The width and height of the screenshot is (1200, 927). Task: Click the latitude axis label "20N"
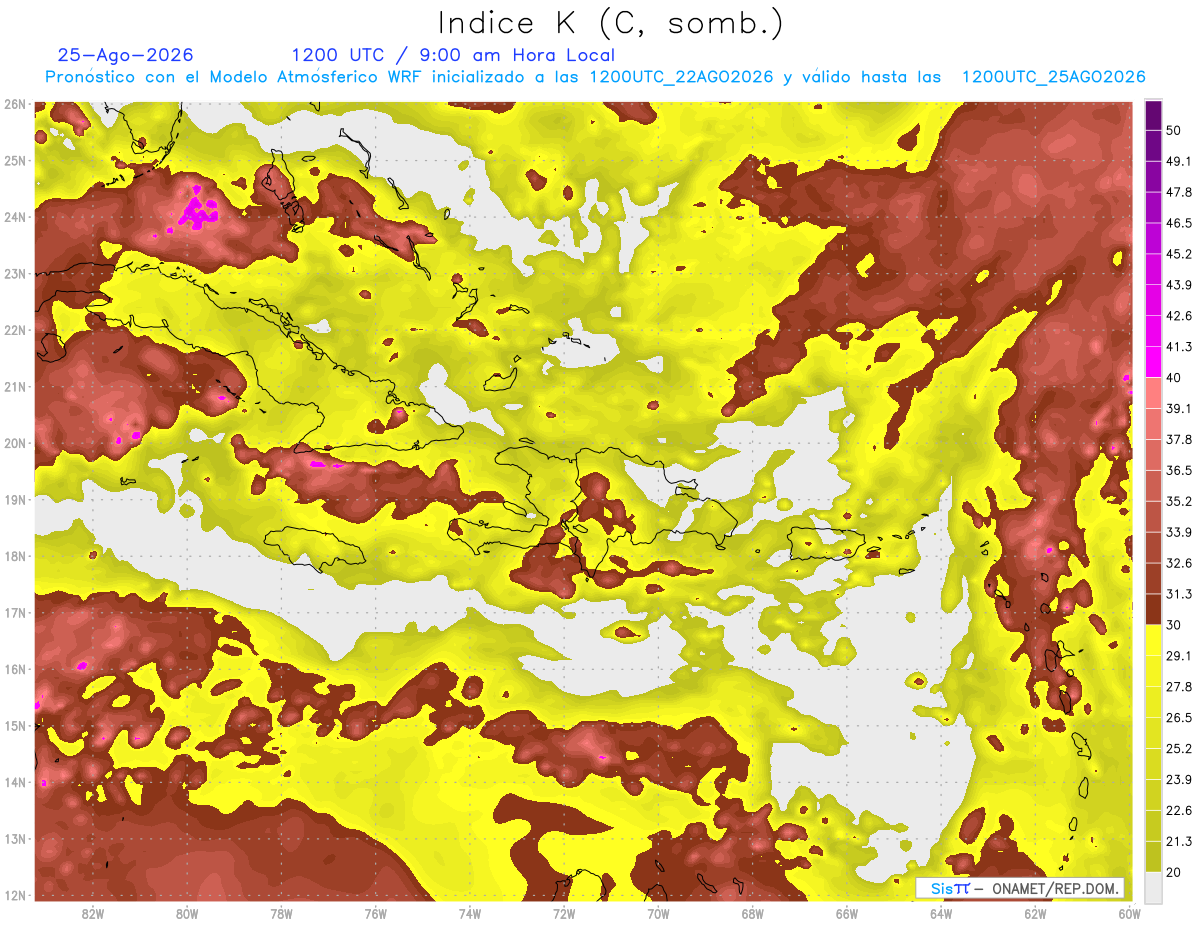pos(15,443)
